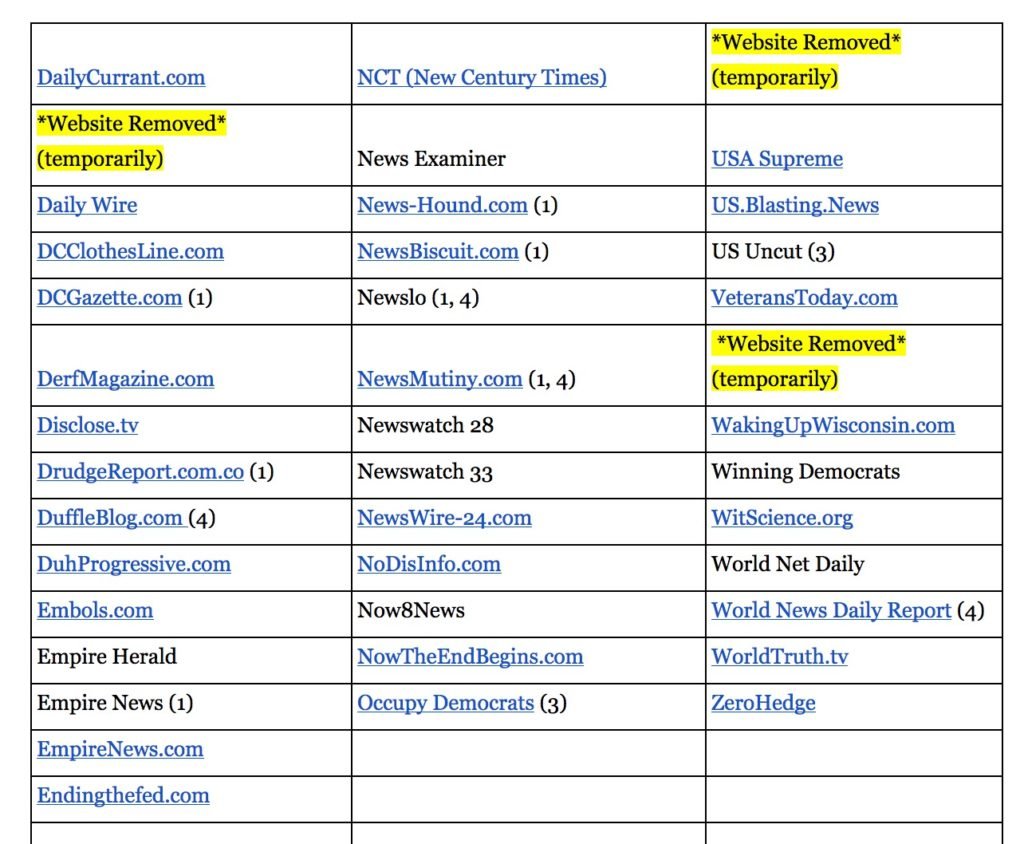This screenshot has height=844, width=1024.
Task: Open NCT (New Century Times) link
Action: click(x=482, y=77)
